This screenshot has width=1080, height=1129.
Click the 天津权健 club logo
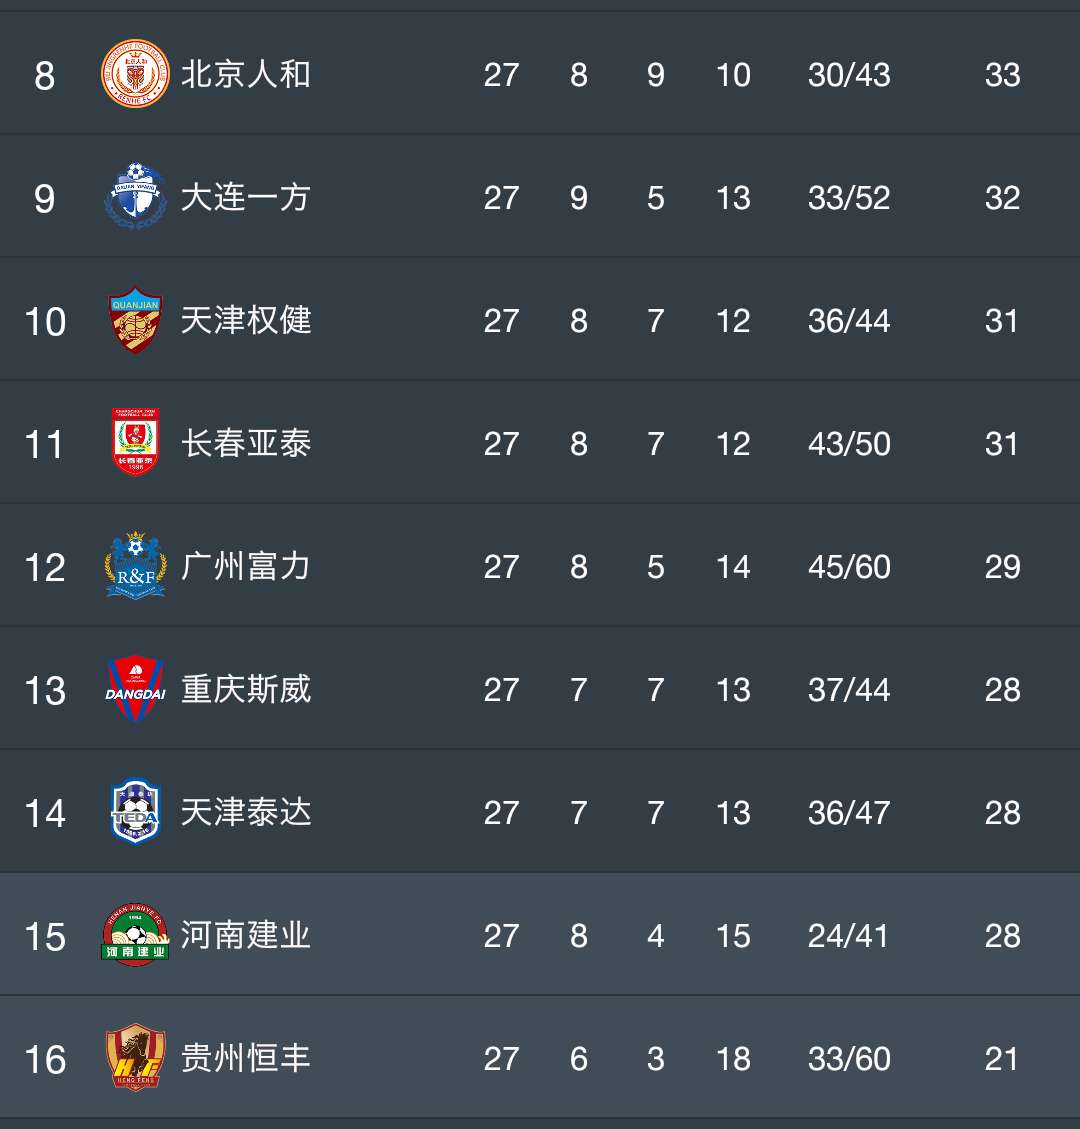[137, 320]
